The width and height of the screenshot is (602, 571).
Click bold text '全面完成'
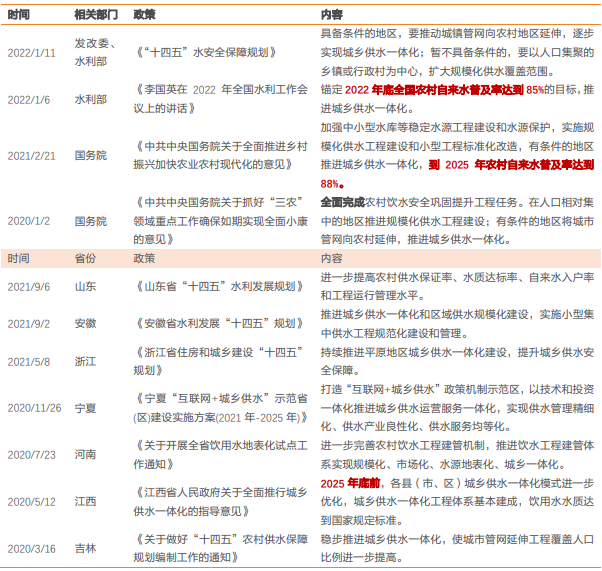pyautogui.click(x=342, y=202)
